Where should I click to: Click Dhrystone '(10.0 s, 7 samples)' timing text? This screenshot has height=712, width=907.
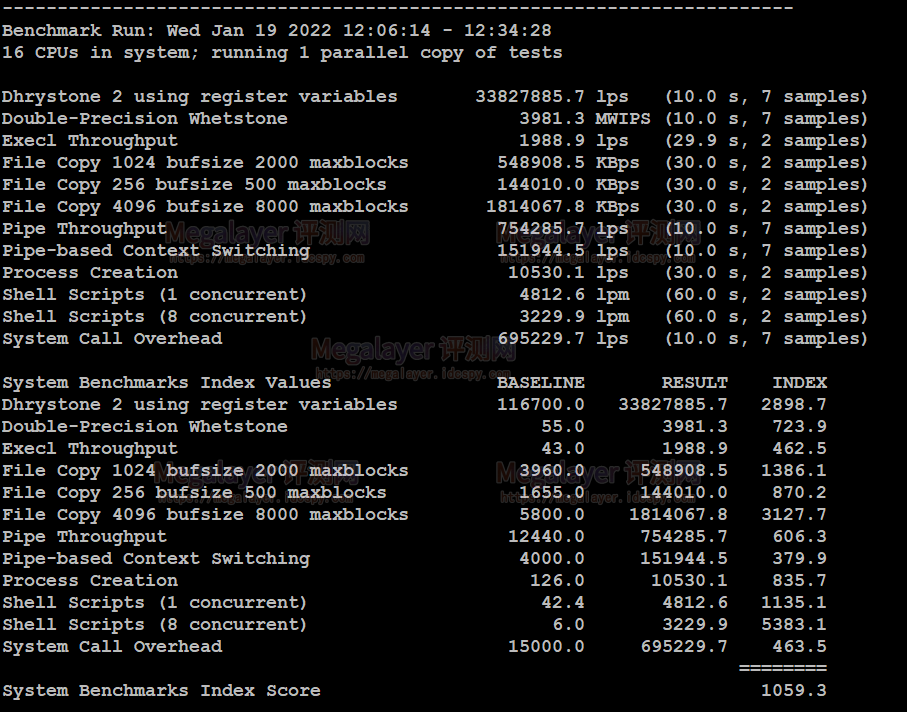[x=766, y=97]
